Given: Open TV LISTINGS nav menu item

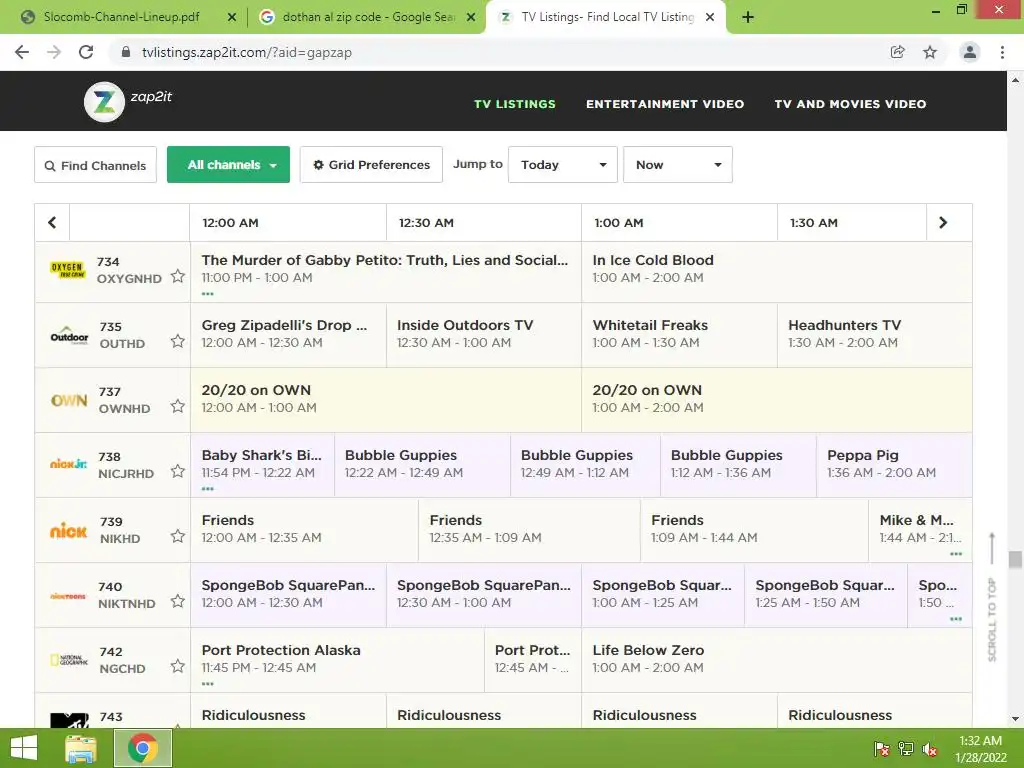Looking at the screenshot, I should 515,104.
